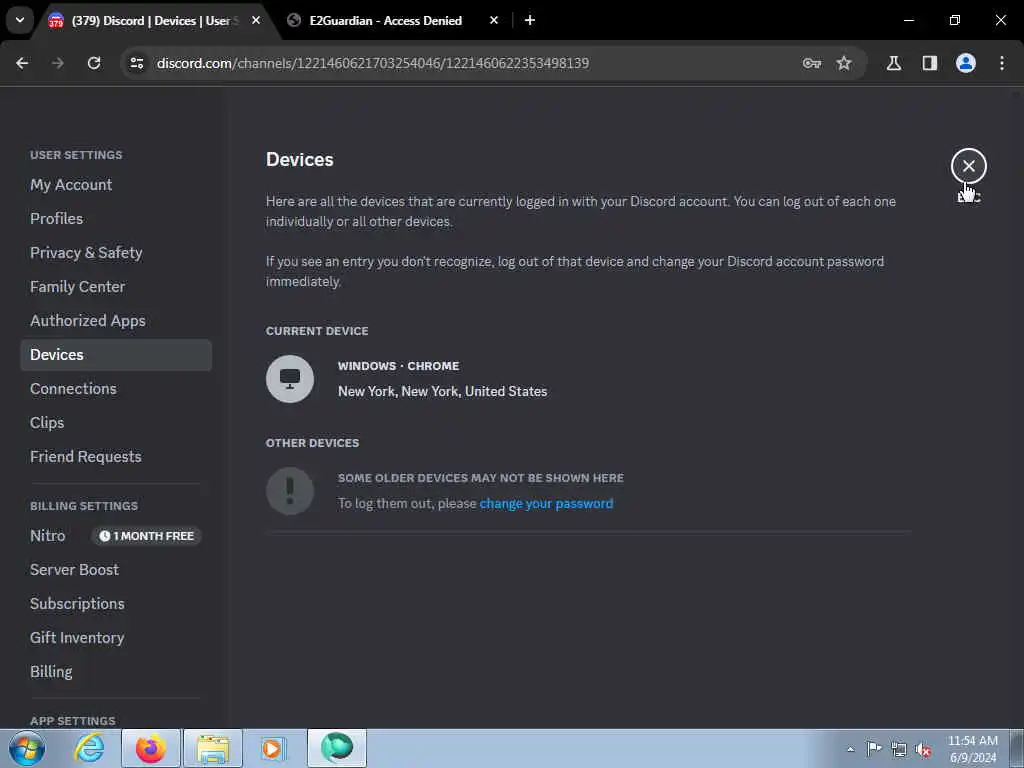Open Connections settings

[116, 389]
